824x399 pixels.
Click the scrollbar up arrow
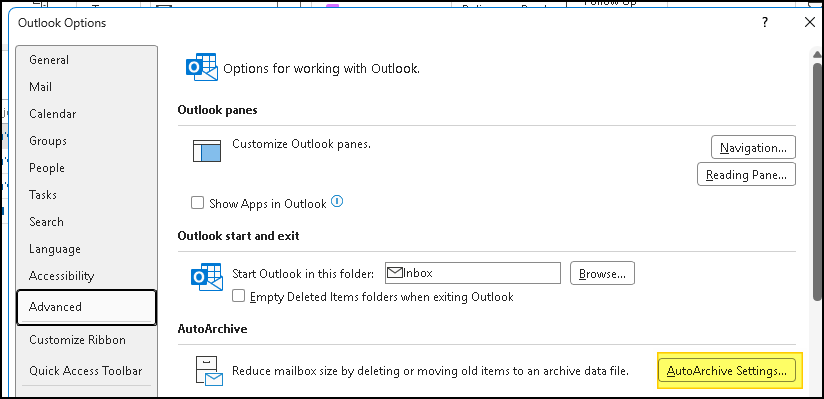(817, 54)
